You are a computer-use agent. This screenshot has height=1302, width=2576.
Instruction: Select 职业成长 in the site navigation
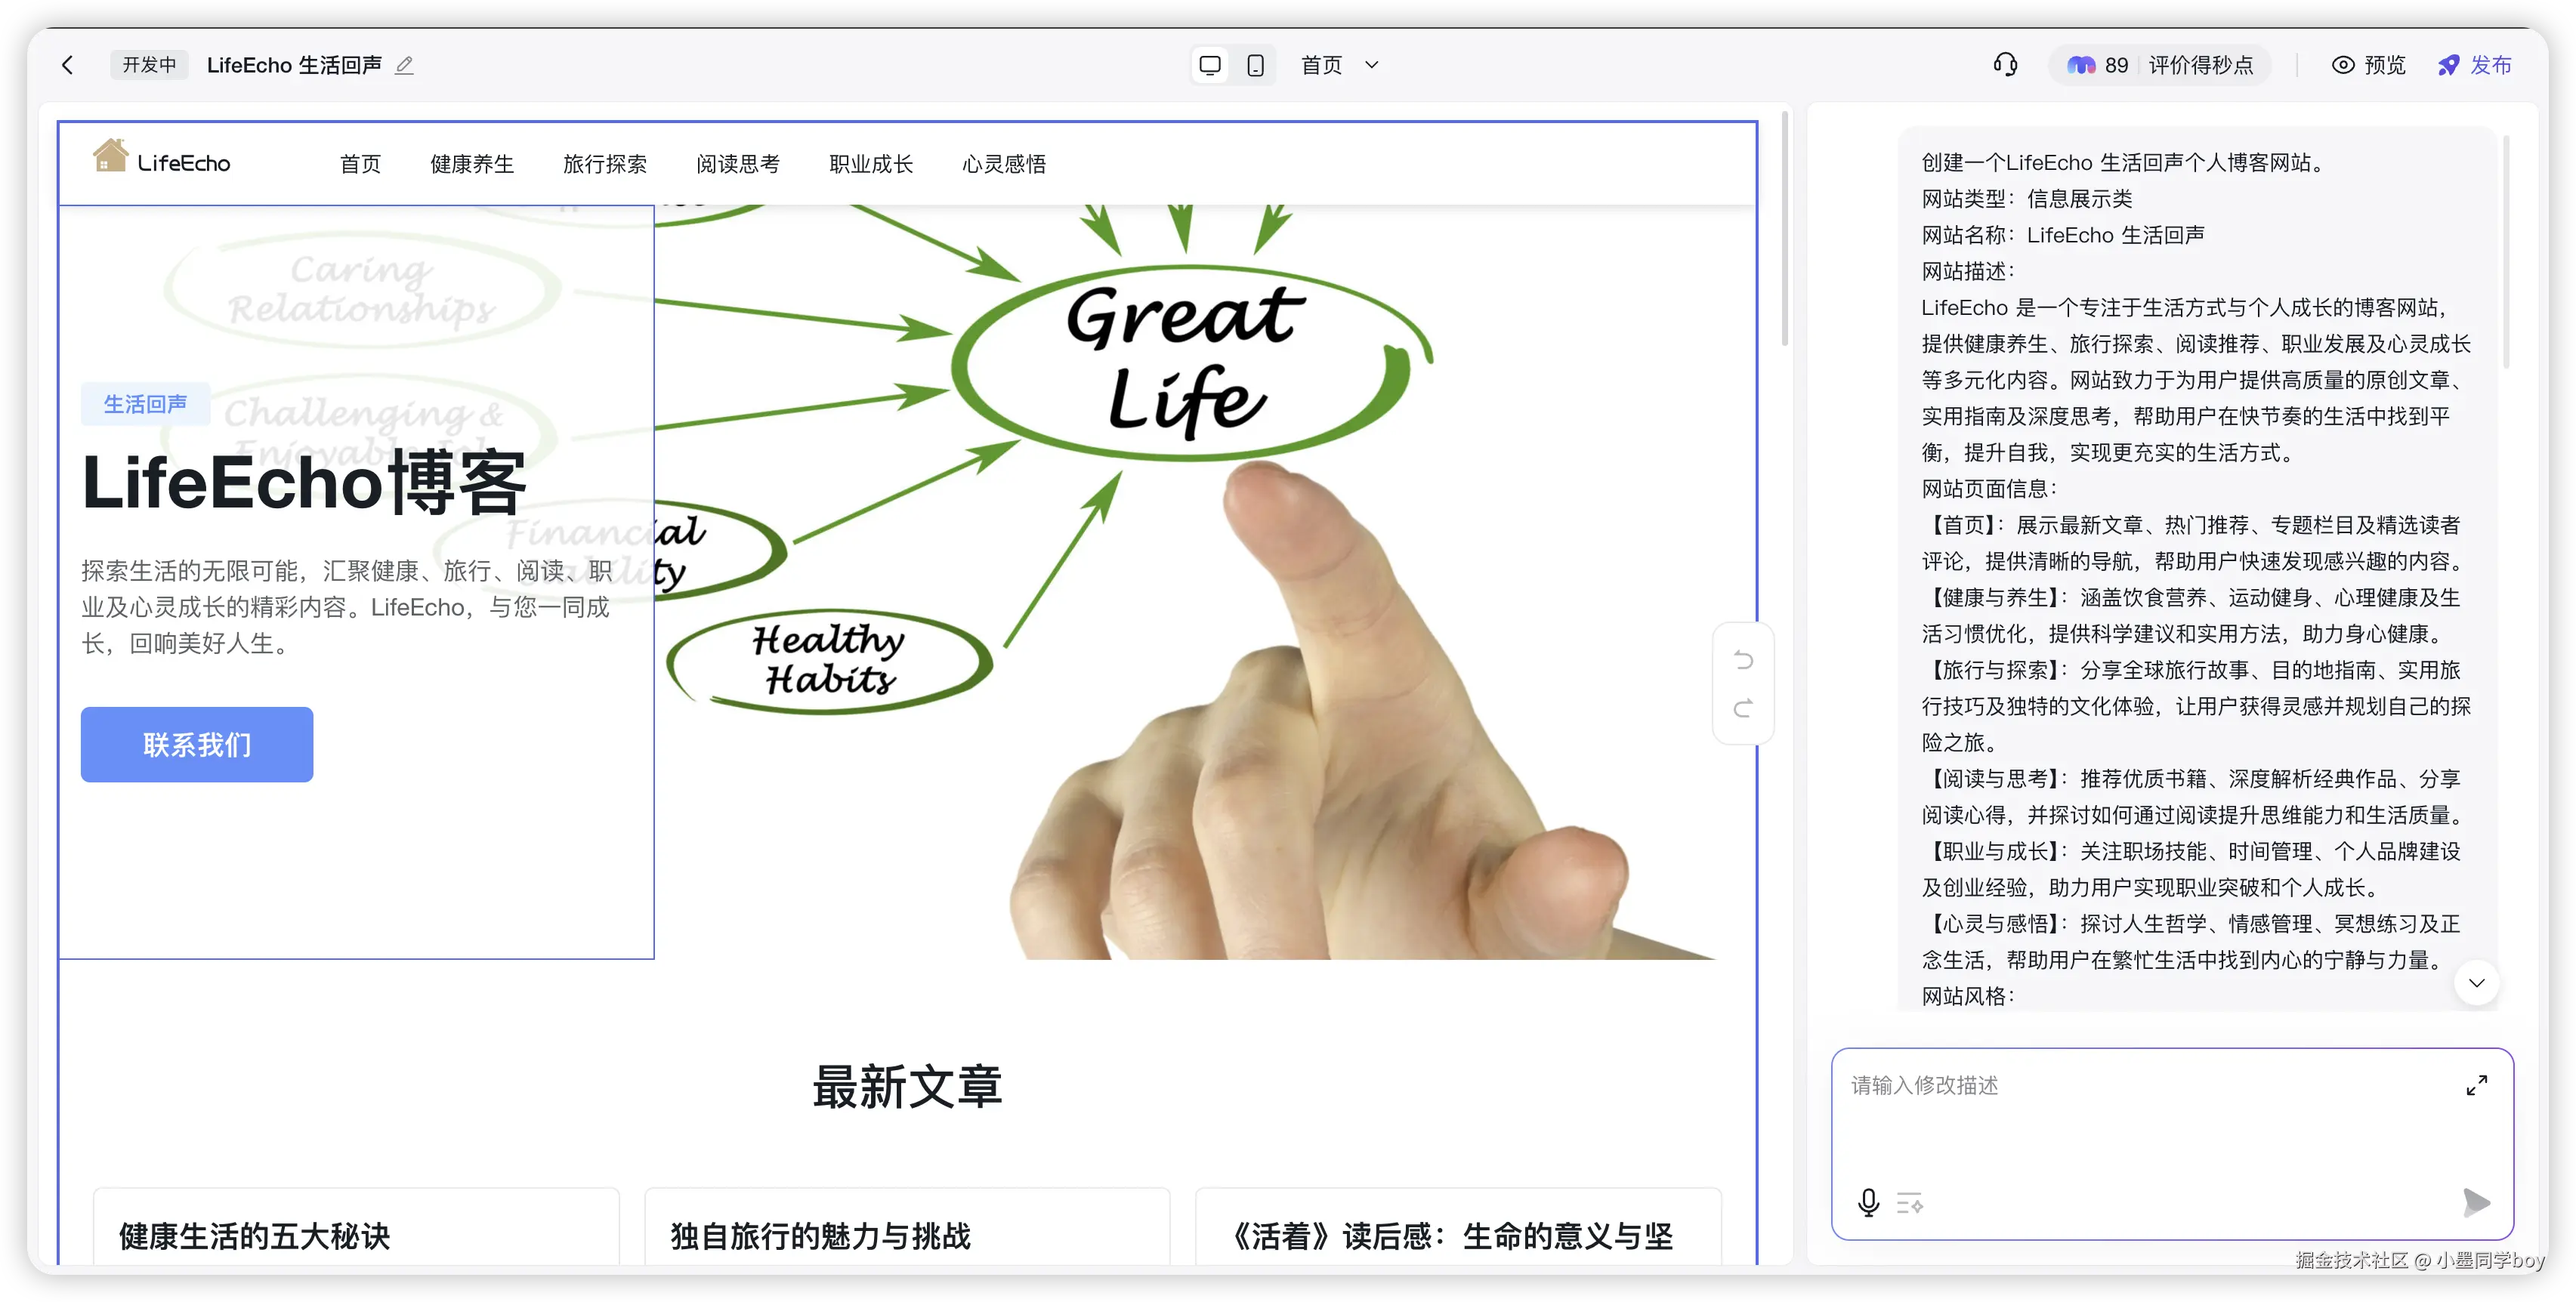click(871, 163)
